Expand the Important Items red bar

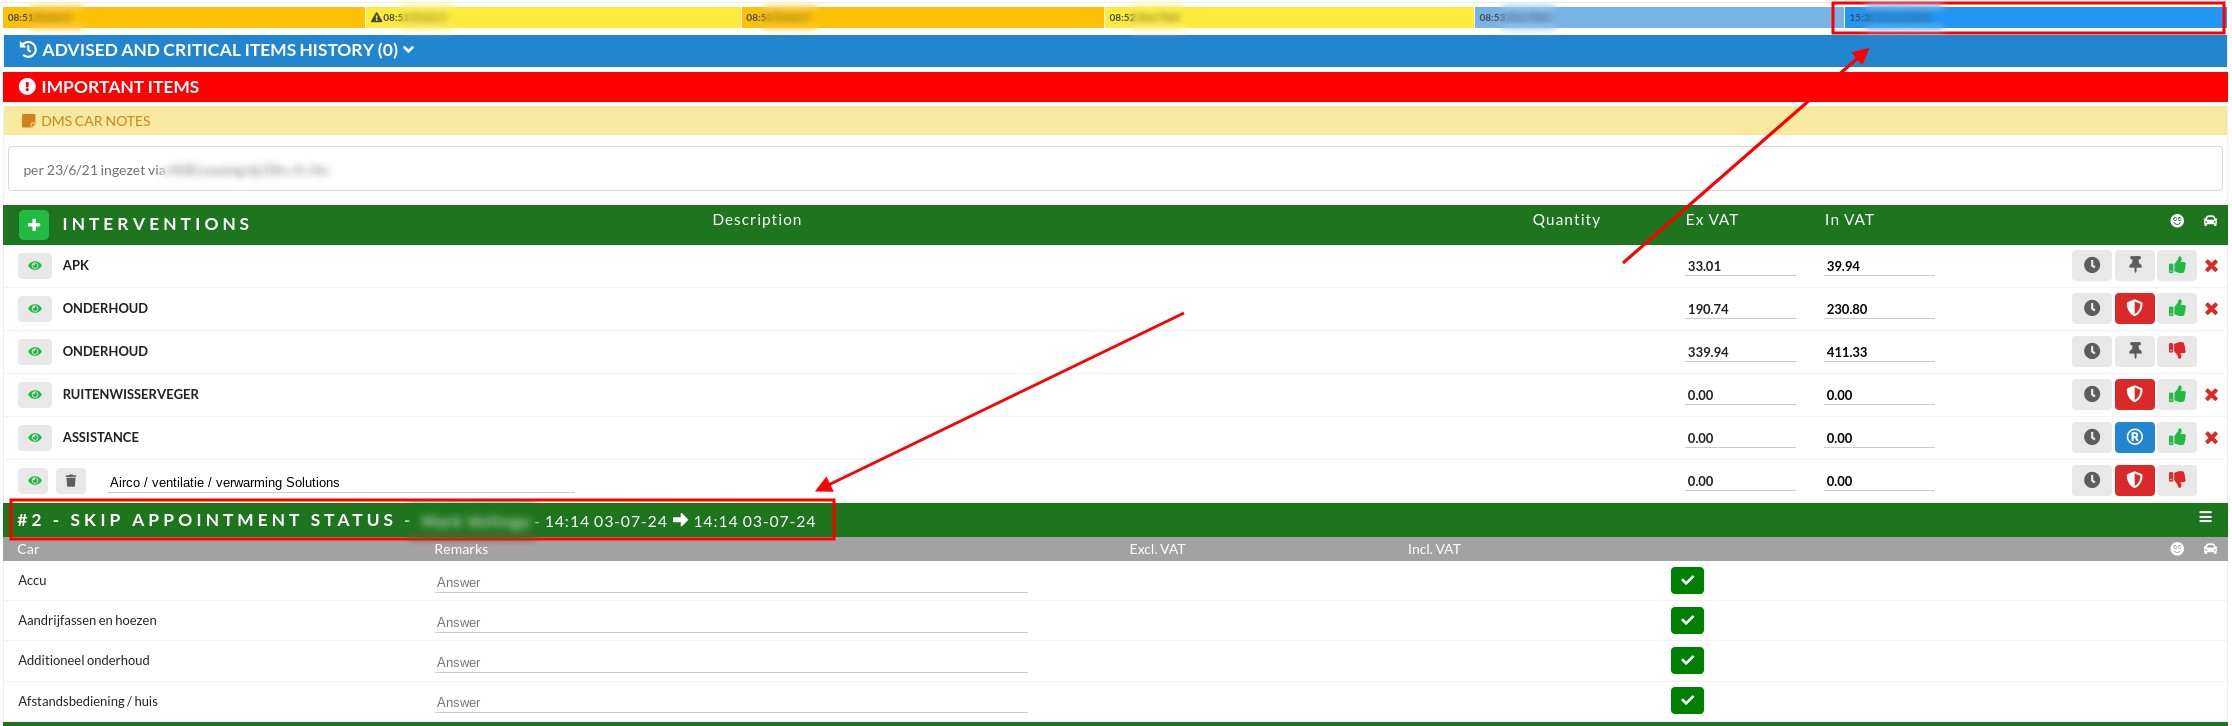(x=120, y=87)
